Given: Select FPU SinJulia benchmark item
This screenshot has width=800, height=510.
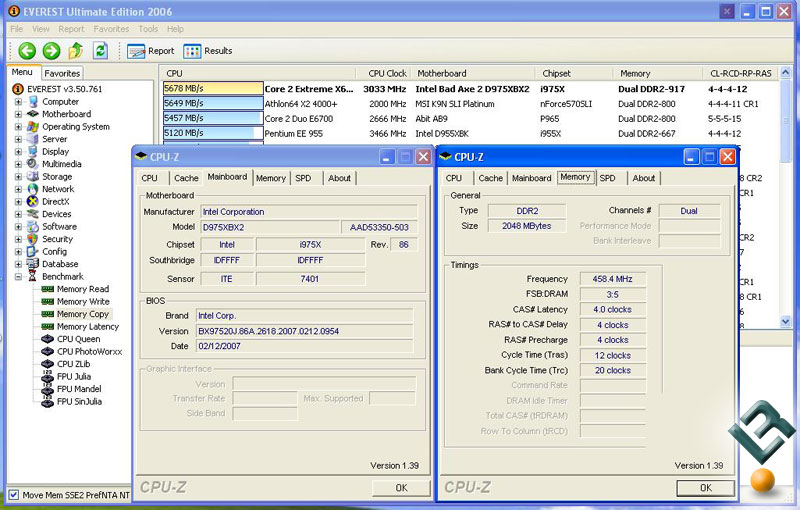Looking at the screenshot, I should (79, 401).
